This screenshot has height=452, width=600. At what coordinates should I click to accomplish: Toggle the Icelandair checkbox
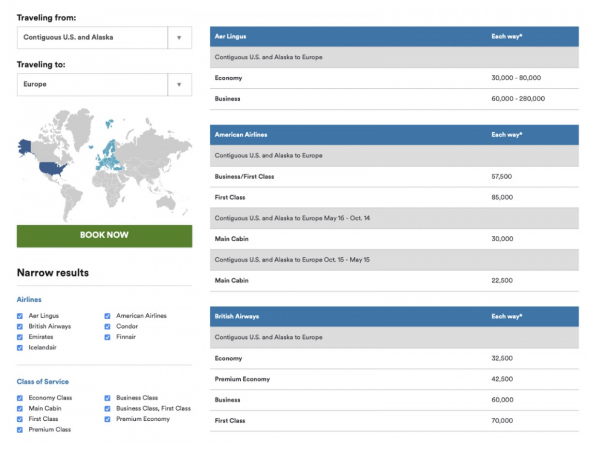click(20, 347)
